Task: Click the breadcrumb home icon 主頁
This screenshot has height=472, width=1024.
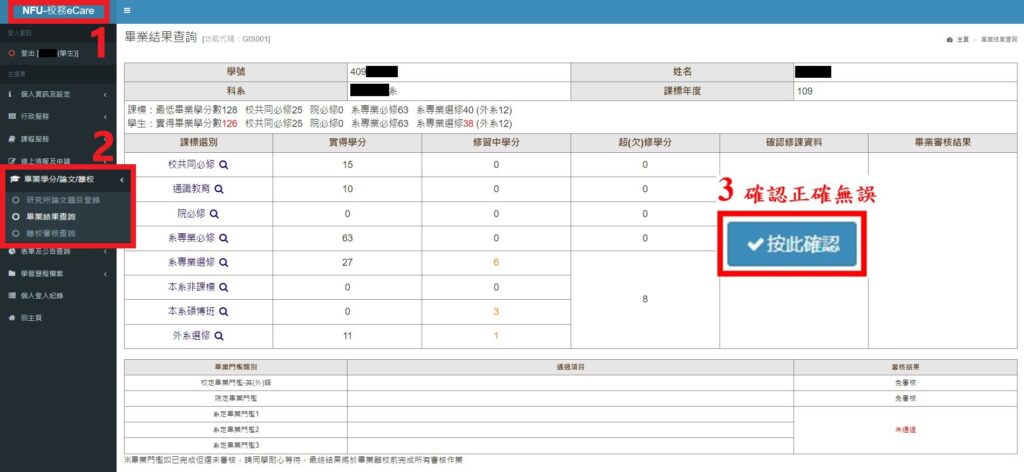Action: pyautogui.click(x=949, y=40)
